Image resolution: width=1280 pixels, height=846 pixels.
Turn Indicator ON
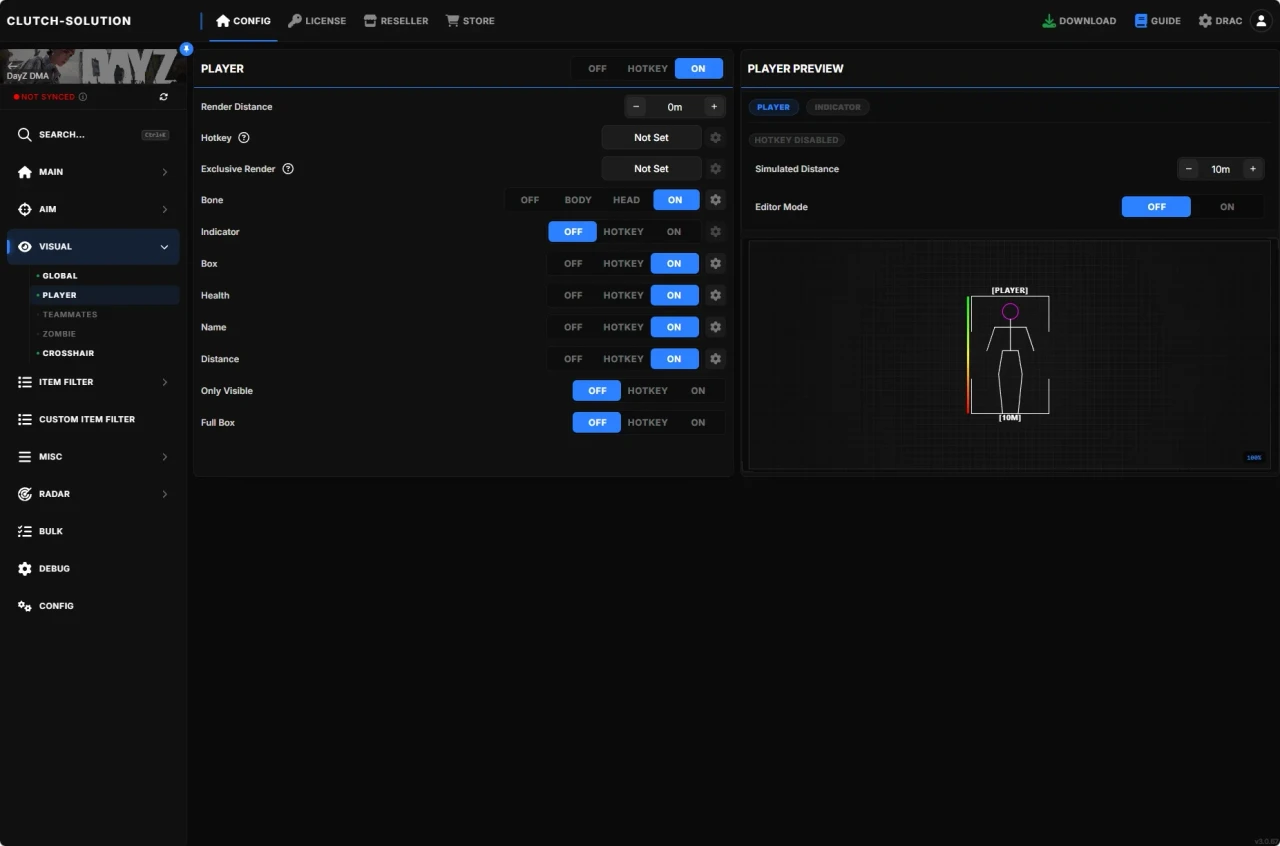click(674, 232)
